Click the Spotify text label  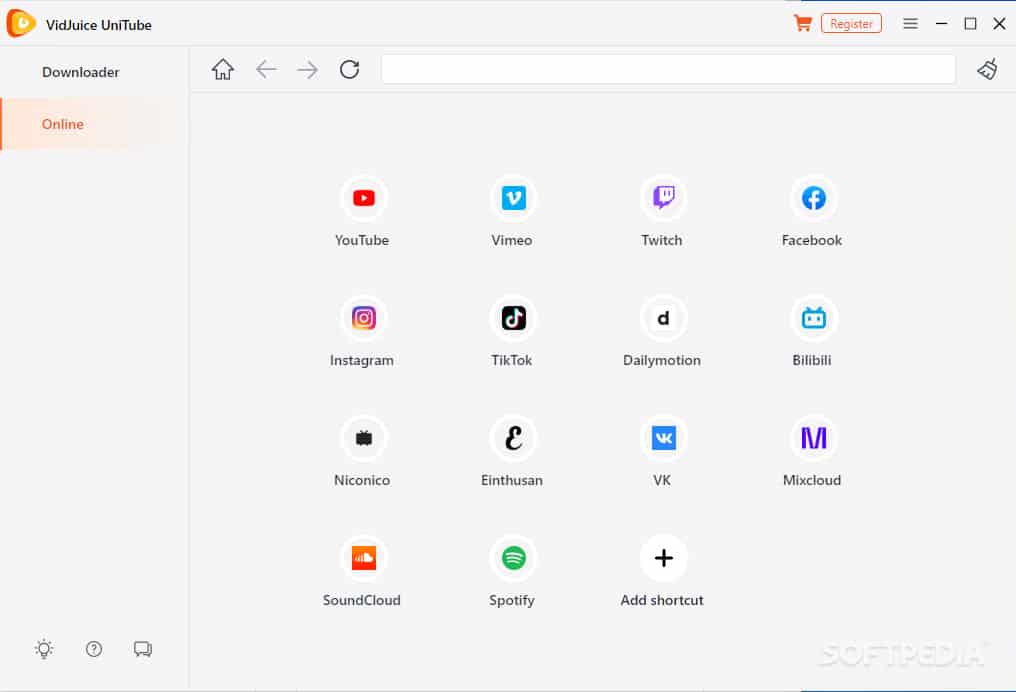512,601
